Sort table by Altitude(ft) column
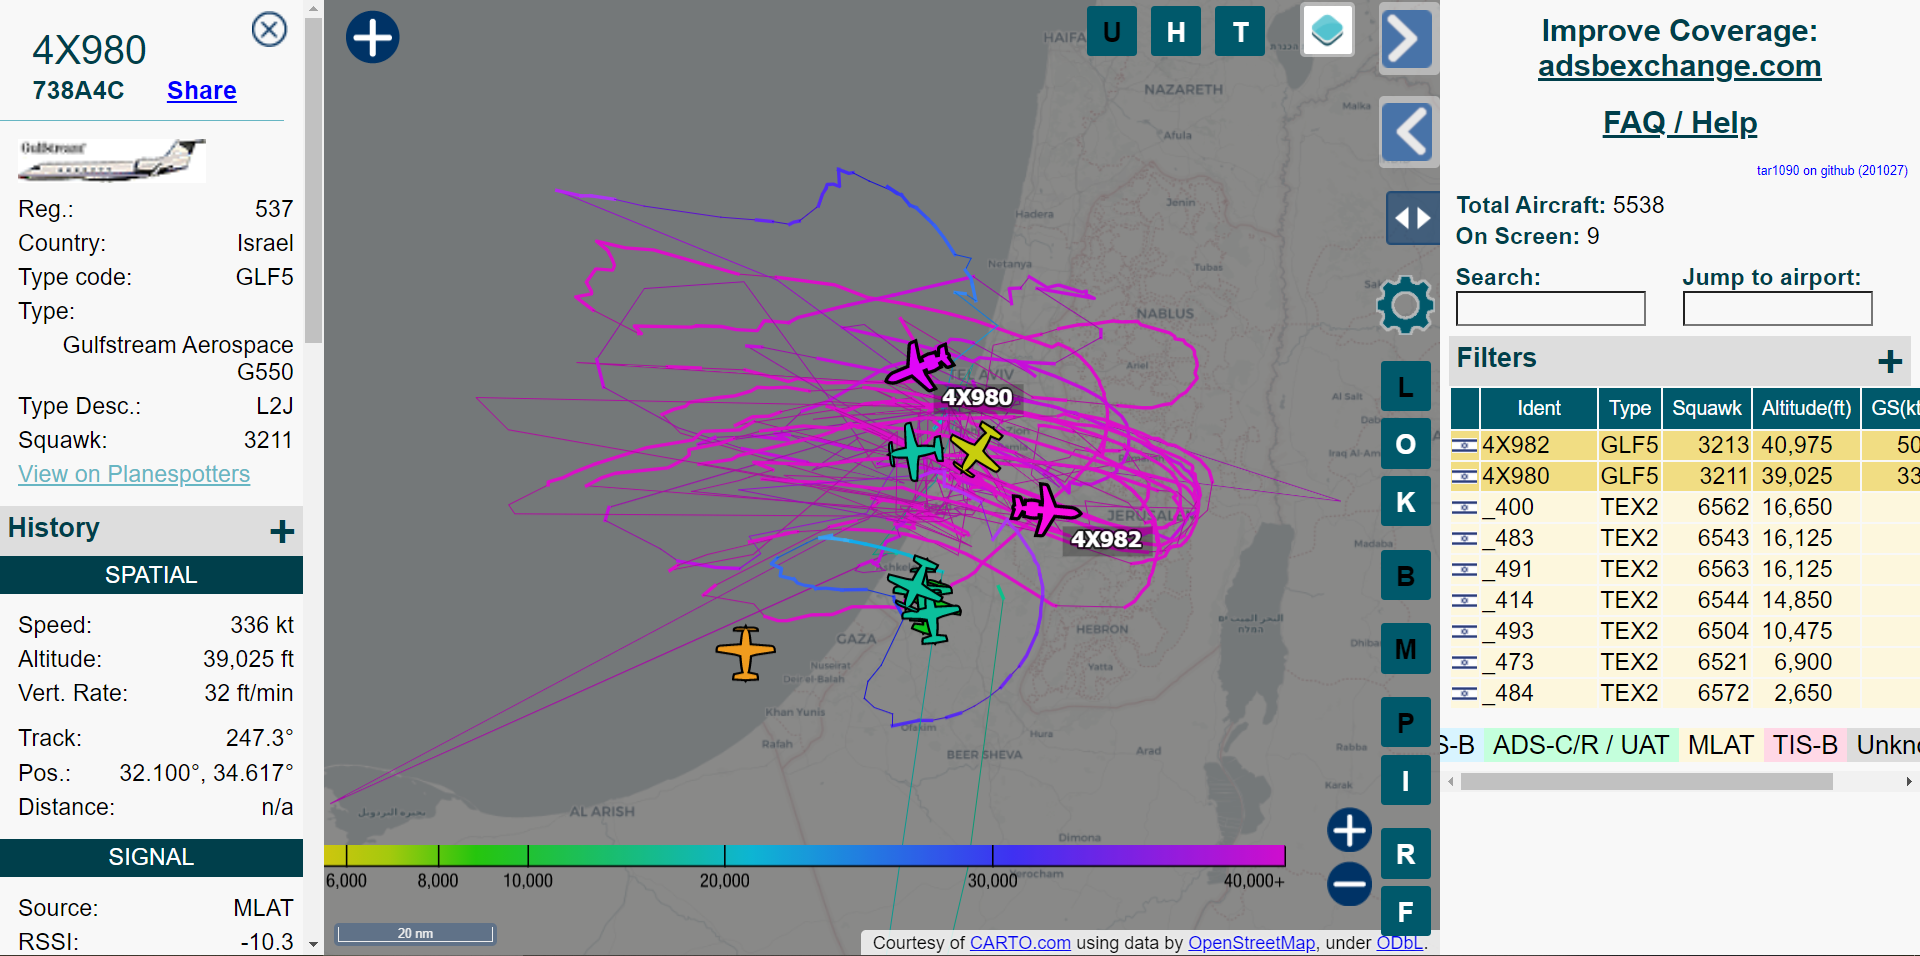Viewport: 1920px width, 956px height. [x=1806, y=408]
